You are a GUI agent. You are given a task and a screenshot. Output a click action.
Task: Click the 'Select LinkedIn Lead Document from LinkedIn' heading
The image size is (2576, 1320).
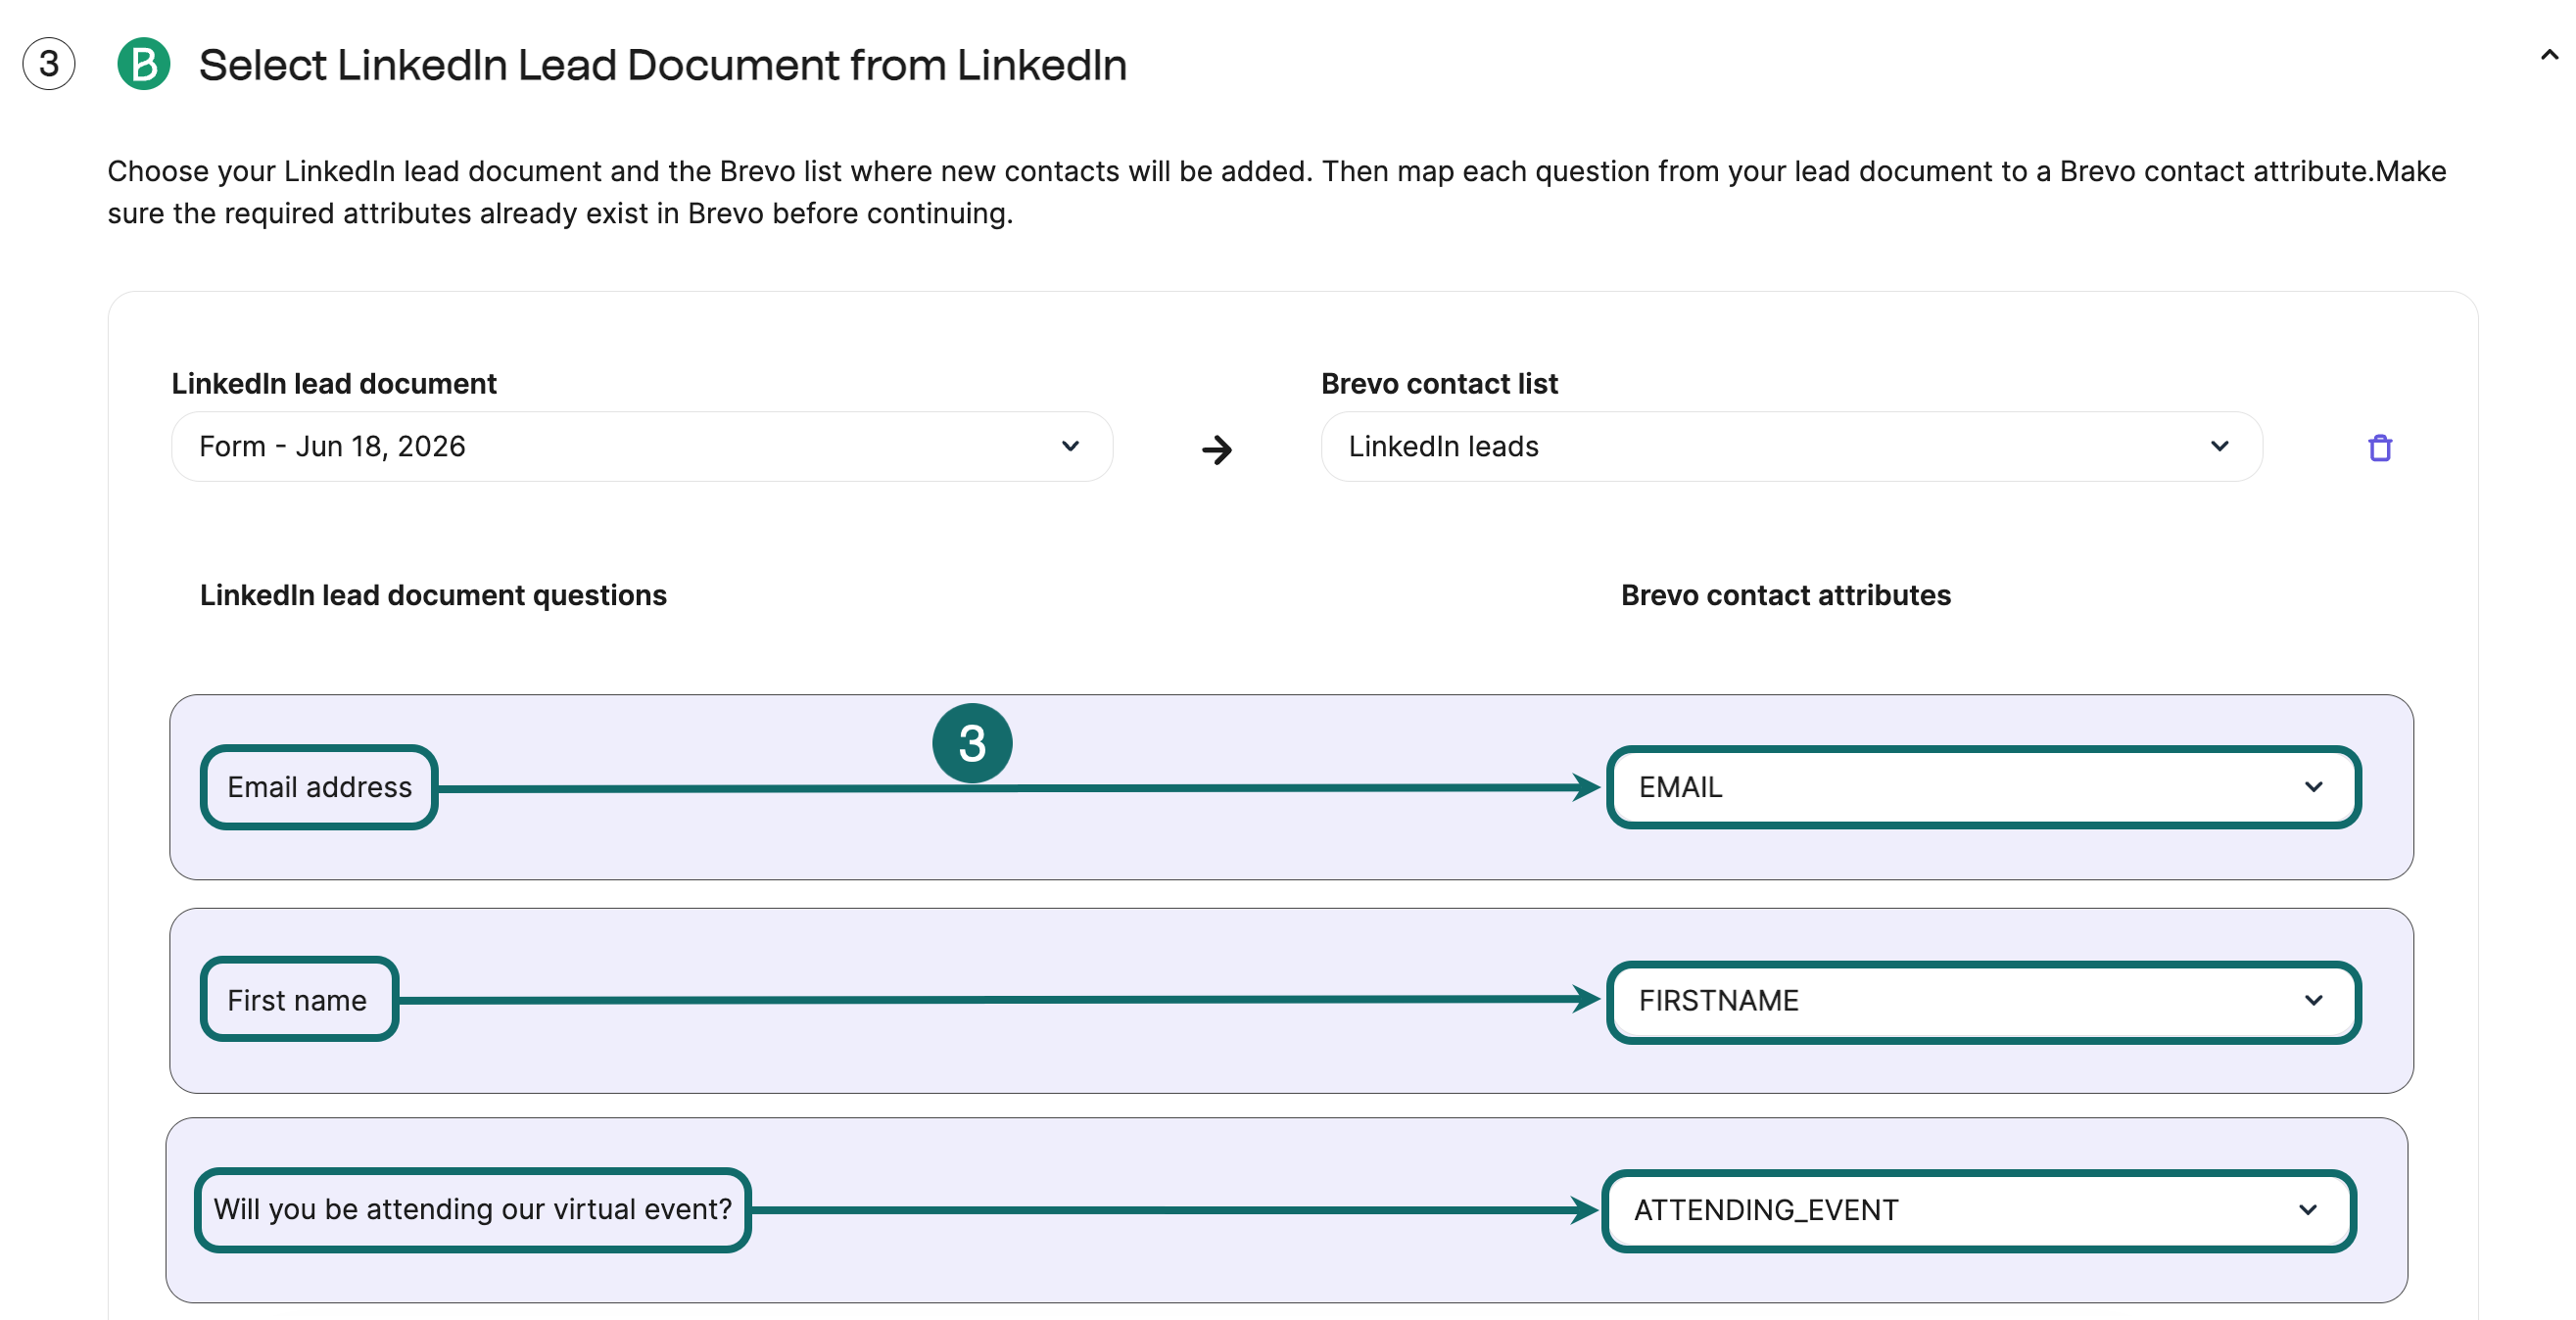click(662, 65)
